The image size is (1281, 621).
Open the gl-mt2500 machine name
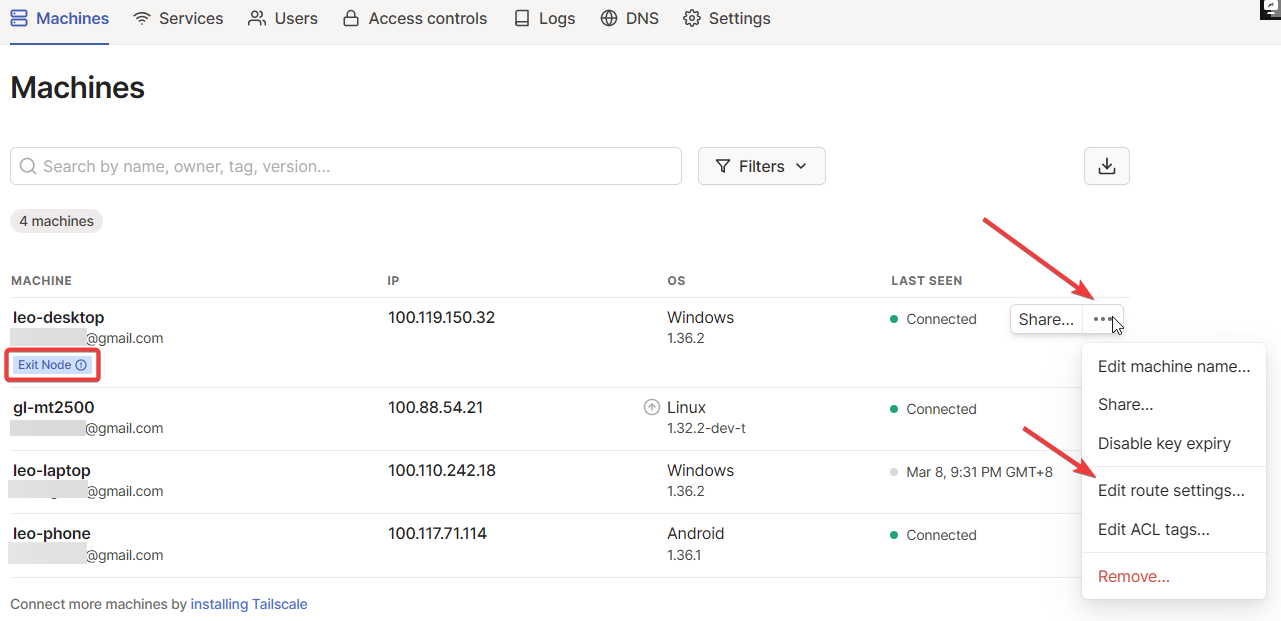[x=54, y=408]
